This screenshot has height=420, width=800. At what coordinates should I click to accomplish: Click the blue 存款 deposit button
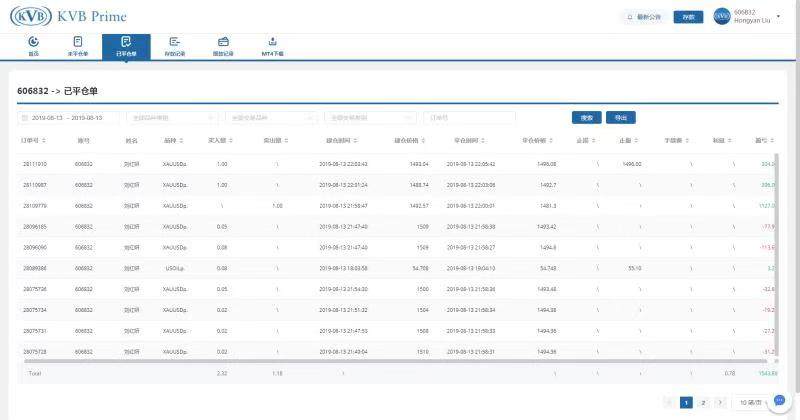[x=686, y=17]
